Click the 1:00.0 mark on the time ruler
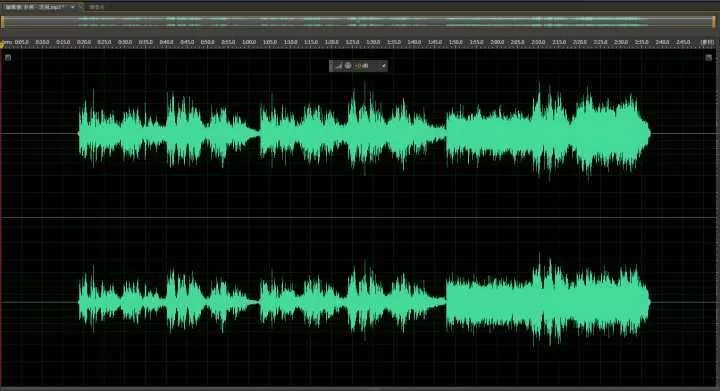This screenshot has width=720, height=391. (249, 42)
